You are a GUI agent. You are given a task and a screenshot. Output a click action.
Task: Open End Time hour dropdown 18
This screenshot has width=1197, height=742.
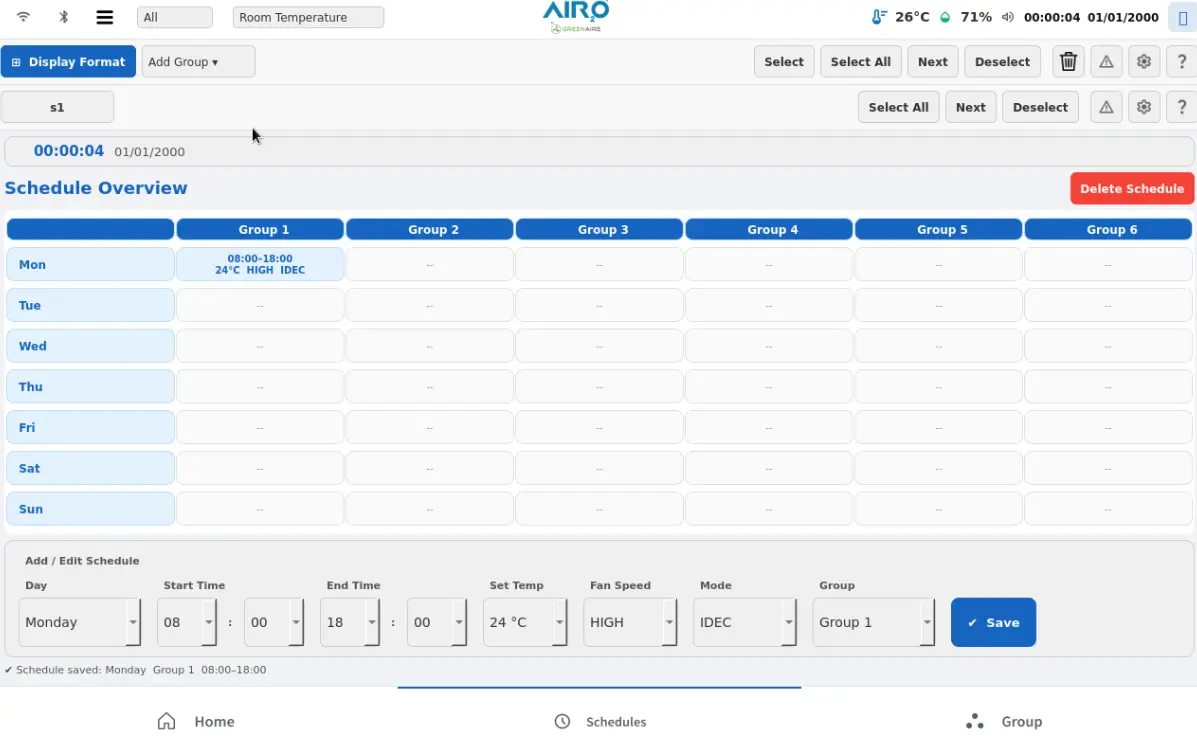350,622
